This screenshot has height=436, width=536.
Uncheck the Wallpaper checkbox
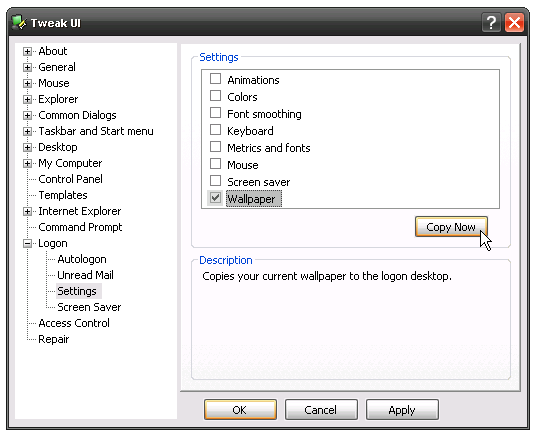point(215,198)
